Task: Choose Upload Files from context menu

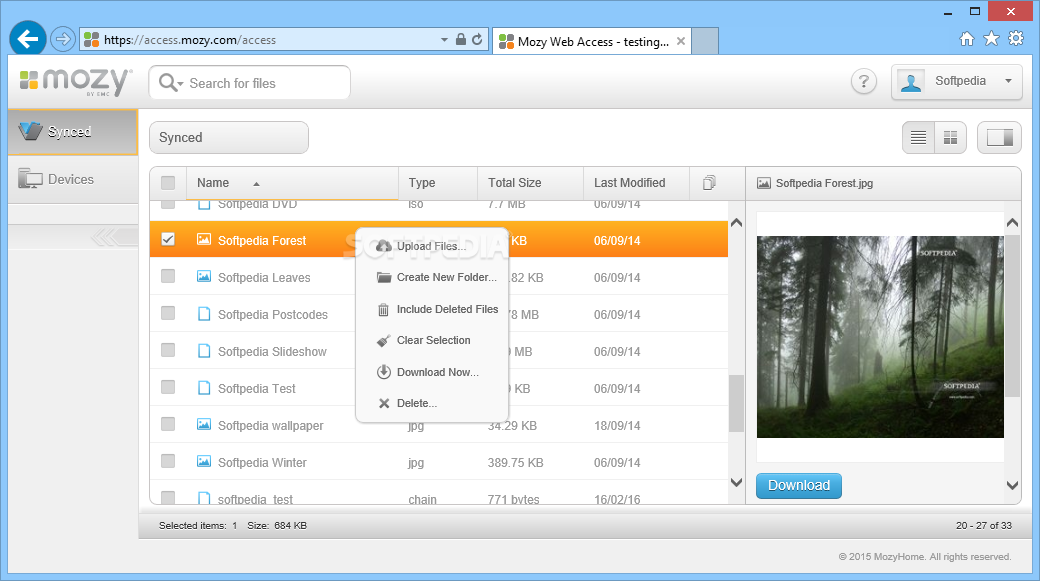Action: tap(432, 246)
